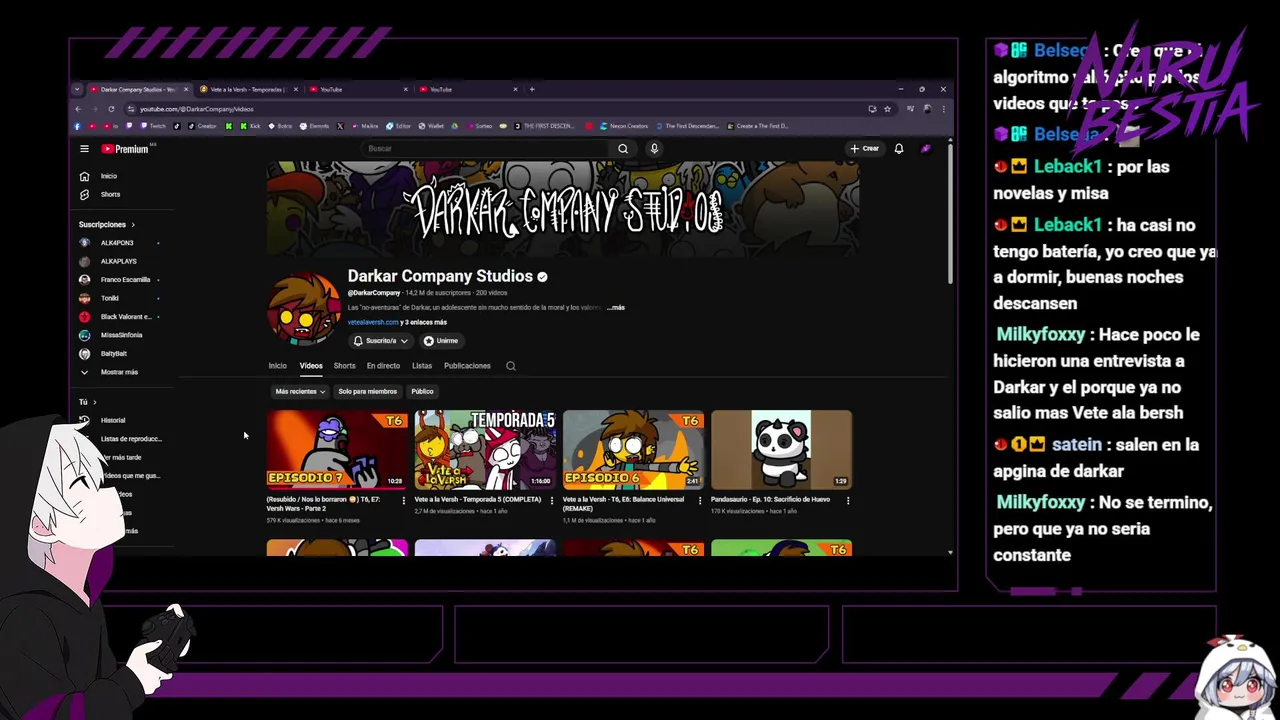
Task: Switch to Vete a la Versh browser tab
Action: (248, 89)
